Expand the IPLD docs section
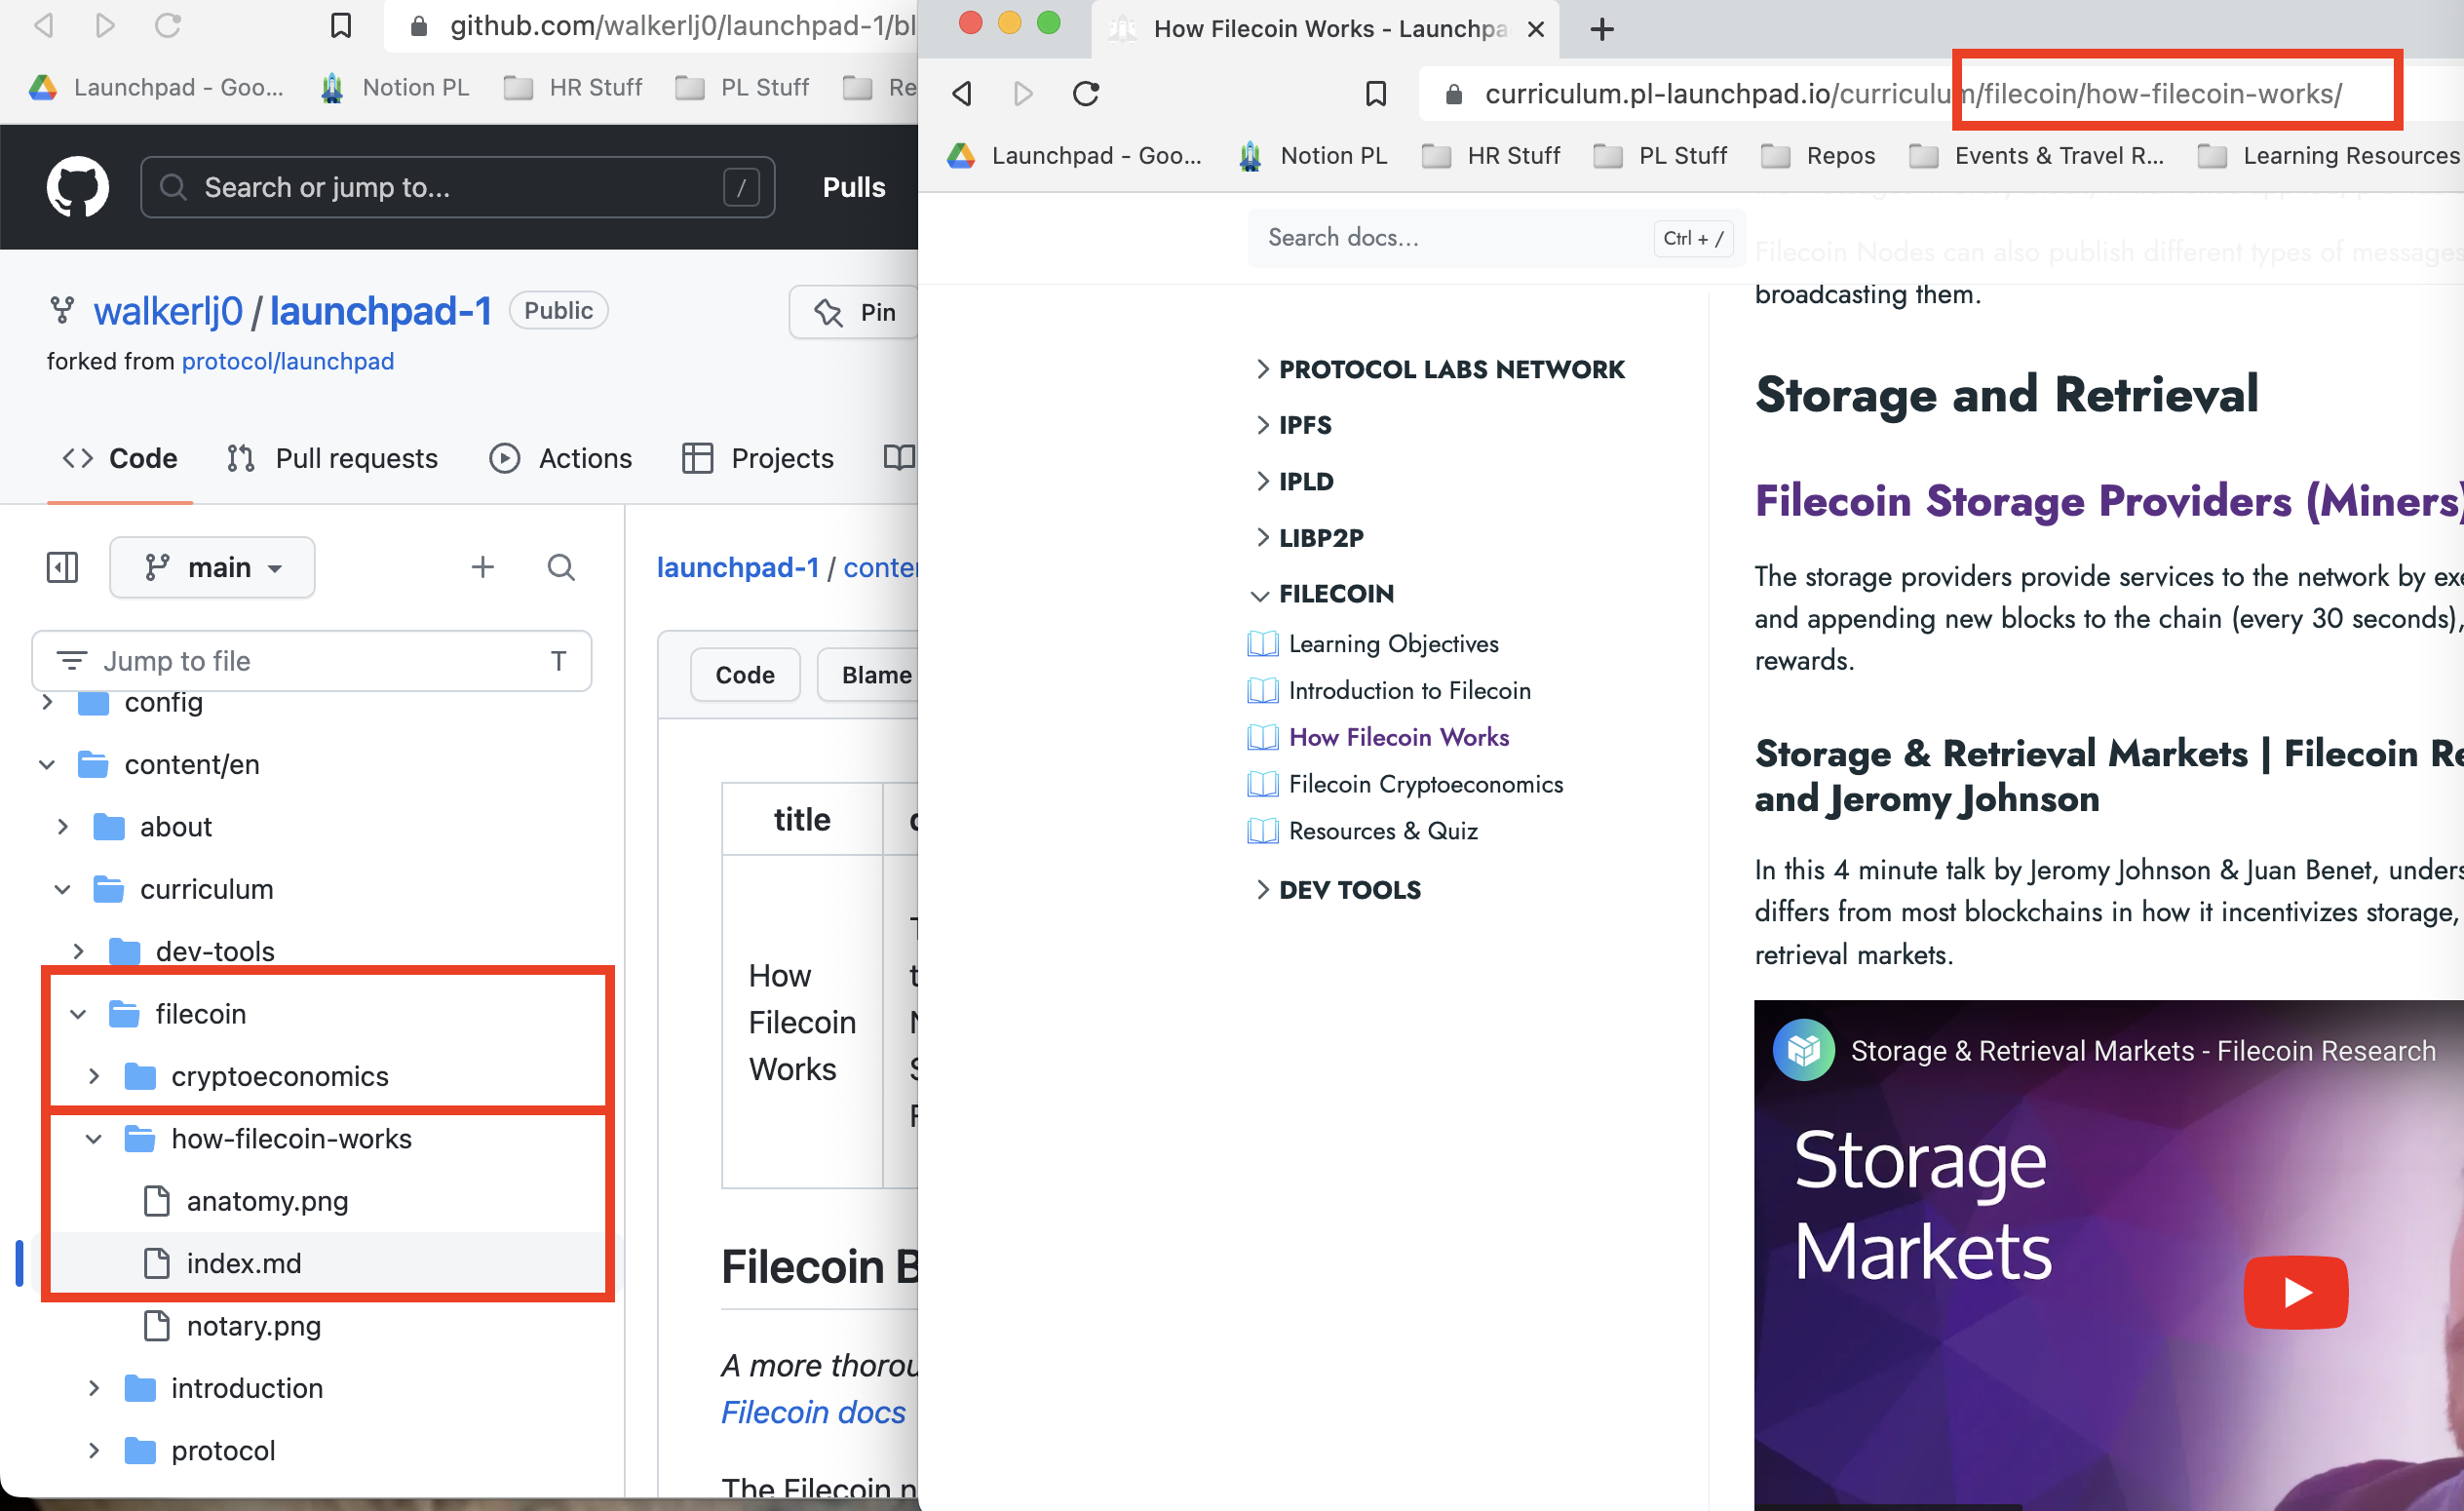The image size is (2464, 1511). (x=1293, y=481)
